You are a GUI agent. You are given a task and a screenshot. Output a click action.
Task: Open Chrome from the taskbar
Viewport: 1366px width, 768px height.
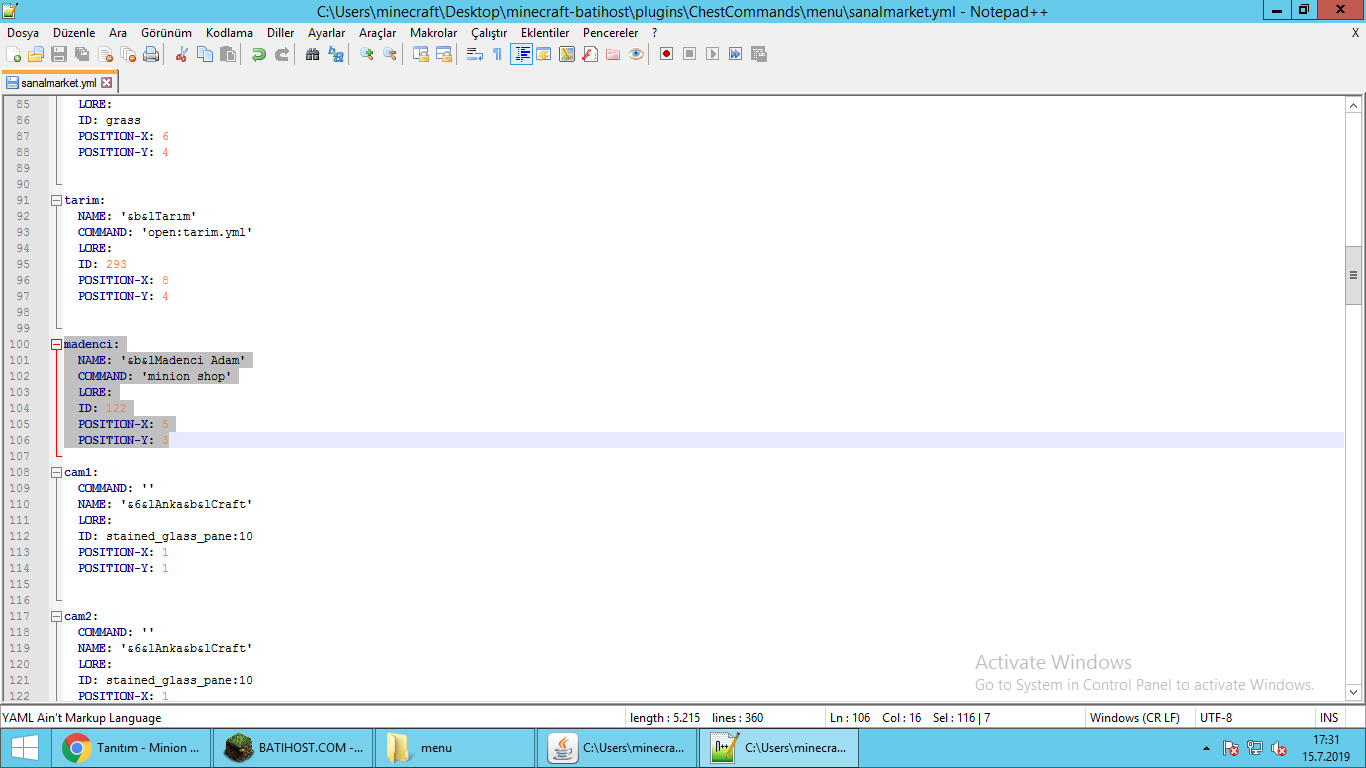point(132,747)
